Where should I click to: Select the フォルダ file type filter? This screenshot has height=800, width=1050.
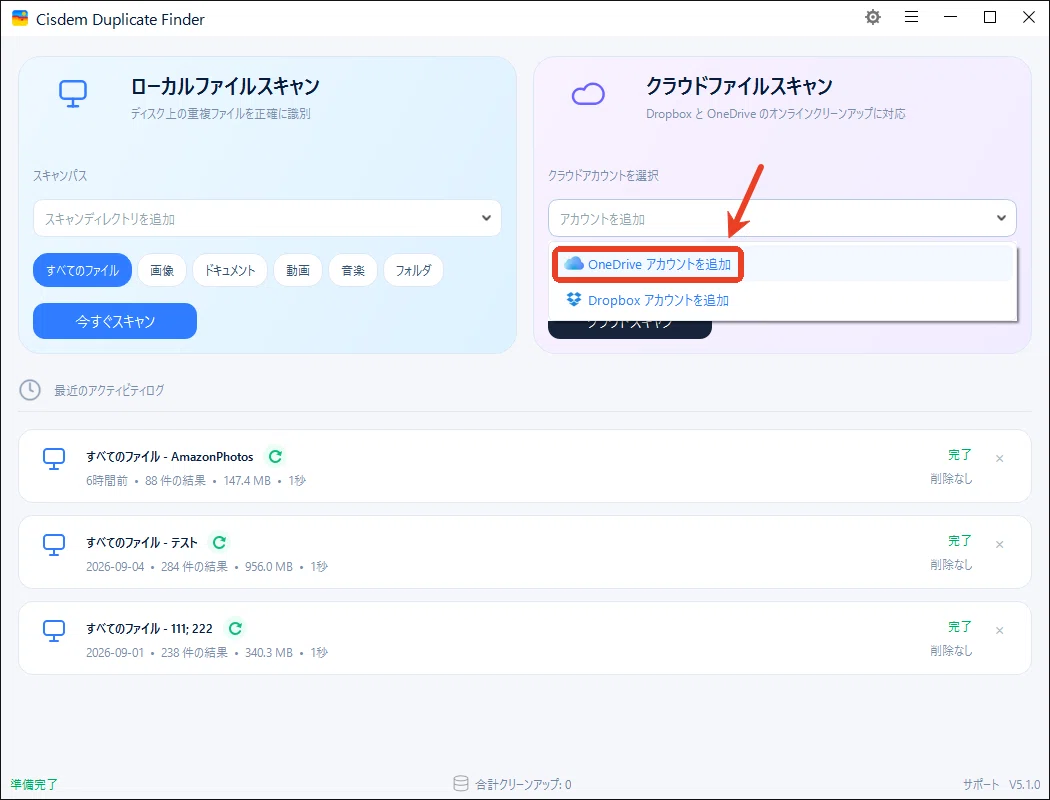(x=413, y=270)
